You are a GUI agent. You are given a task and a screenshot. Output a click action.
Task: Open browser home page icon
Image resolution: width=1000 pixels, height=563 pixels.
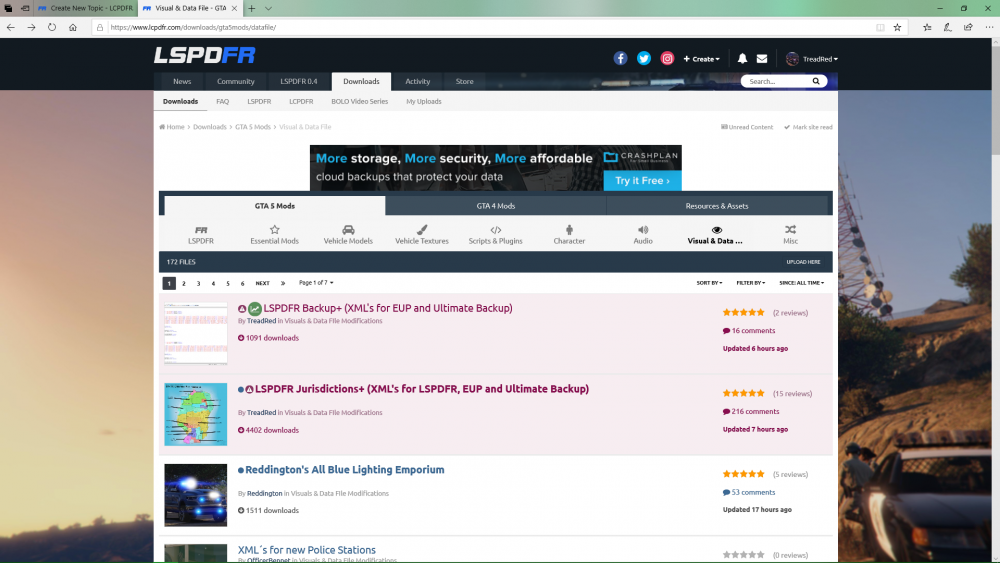(x=73, y=27)
